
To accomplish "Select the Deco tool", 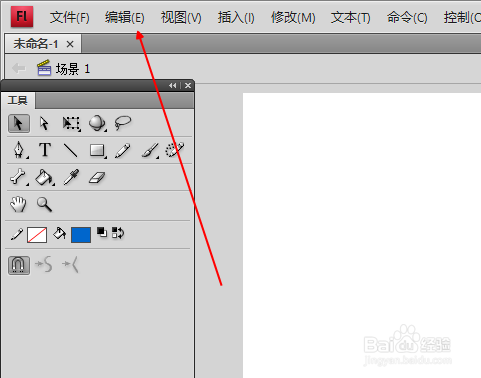I will point(175,150).
